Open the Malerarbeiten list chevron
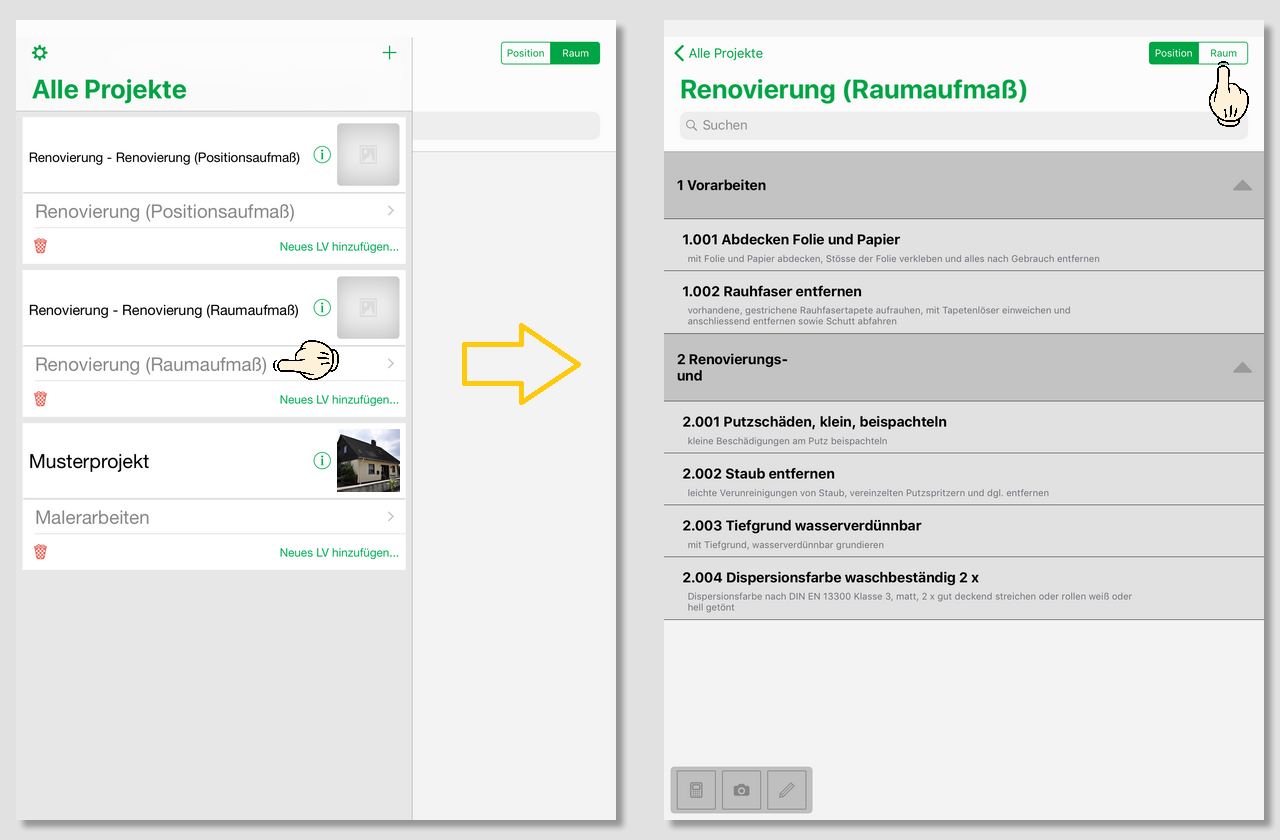This screenshot has width=1280, height=840. (390, 517)
